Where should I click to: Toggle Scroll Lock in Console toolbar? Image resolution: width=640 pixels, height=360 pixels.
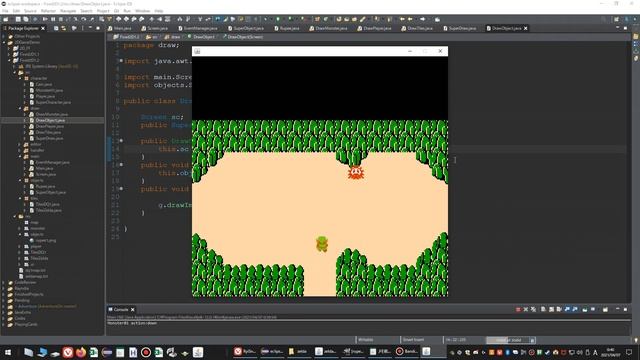551,309
